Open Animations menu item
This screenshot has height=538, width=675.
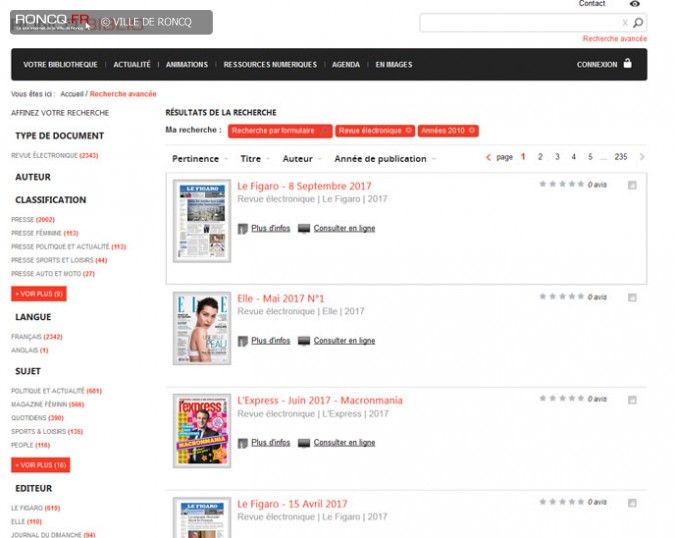pos(187,65)
